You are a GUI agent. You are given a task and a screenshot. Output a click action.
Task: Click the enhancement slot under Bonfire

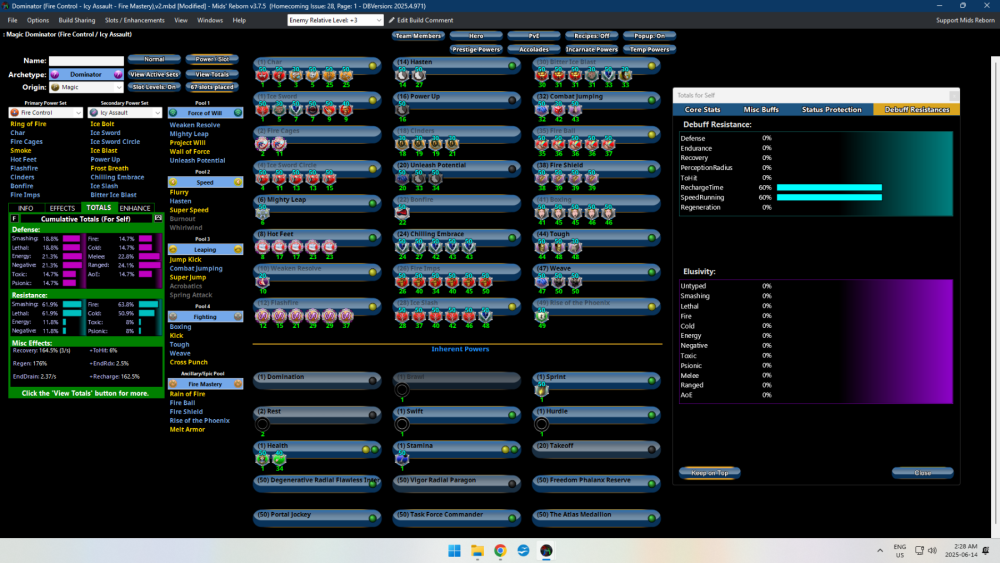pos(402,213)
